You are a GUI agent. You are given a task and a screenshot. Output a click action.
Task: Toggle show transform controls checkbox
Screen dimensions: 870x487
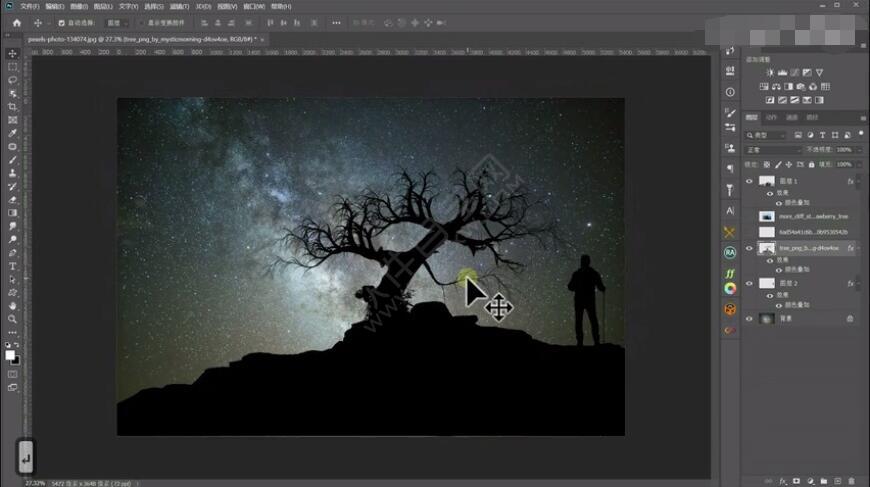tap(141, 23)
